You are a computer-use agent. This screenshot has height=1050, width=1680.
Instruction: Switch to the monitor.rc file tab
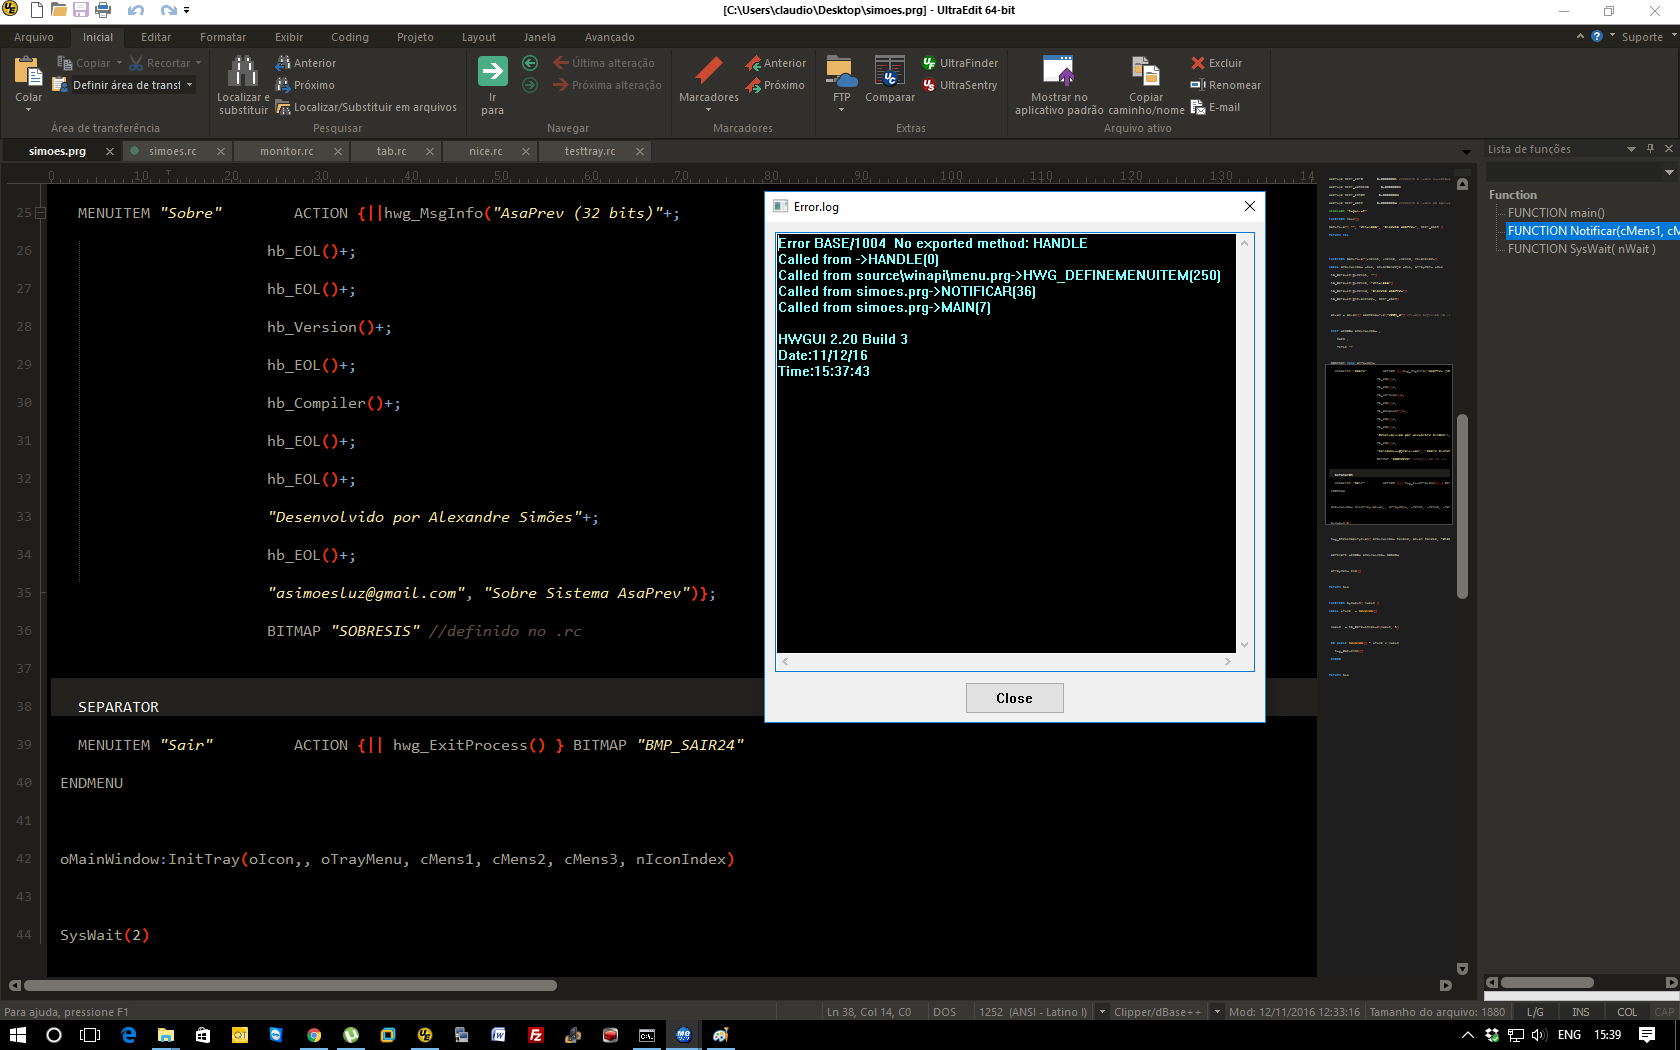tap(286, 151)
